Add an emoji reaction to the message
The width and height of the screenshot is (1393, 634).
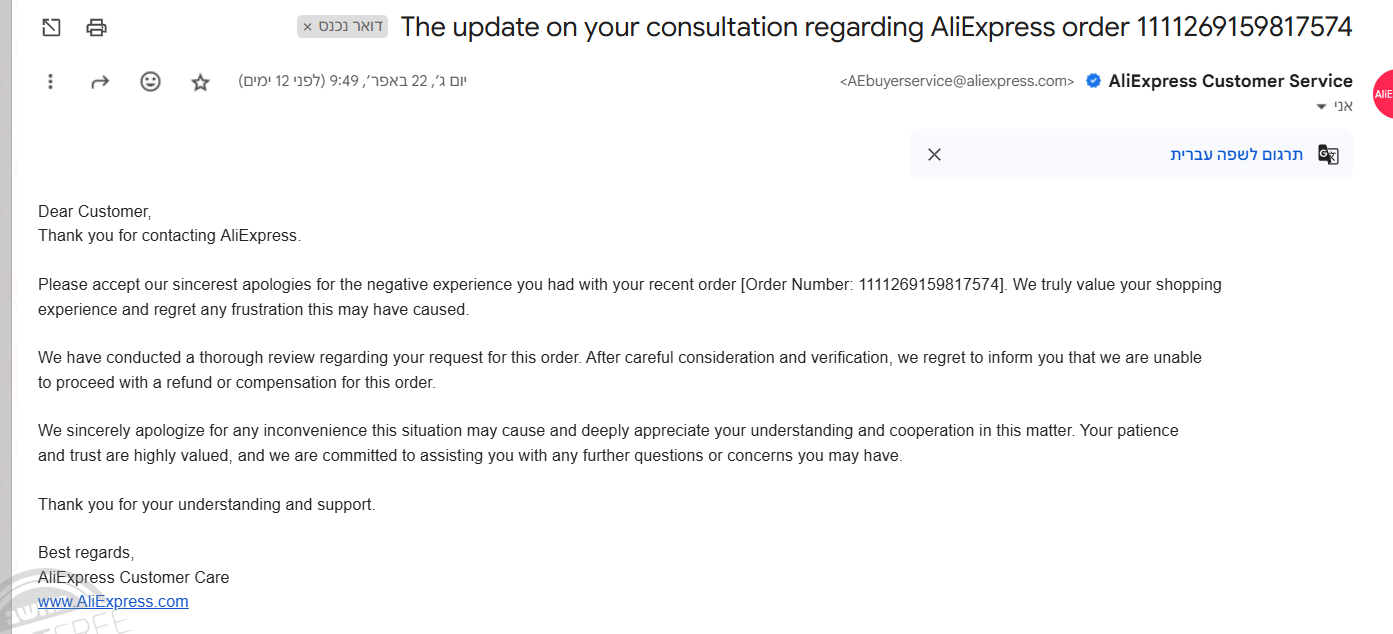click(150, 82)
